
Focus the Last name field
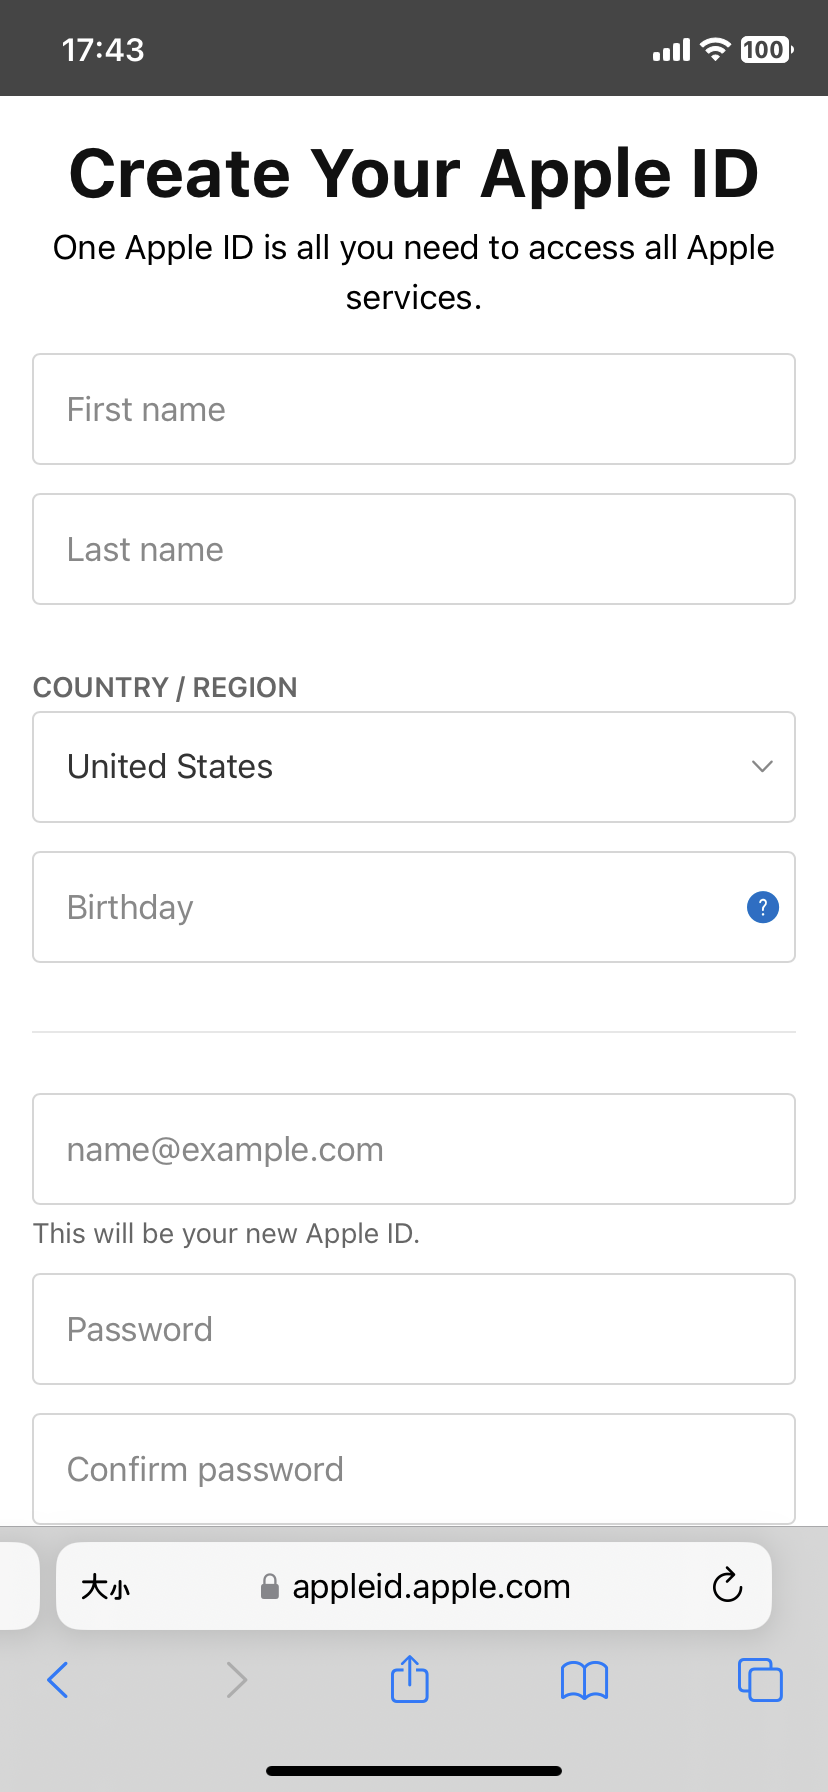pyautogui.click(x=414, y=549)
